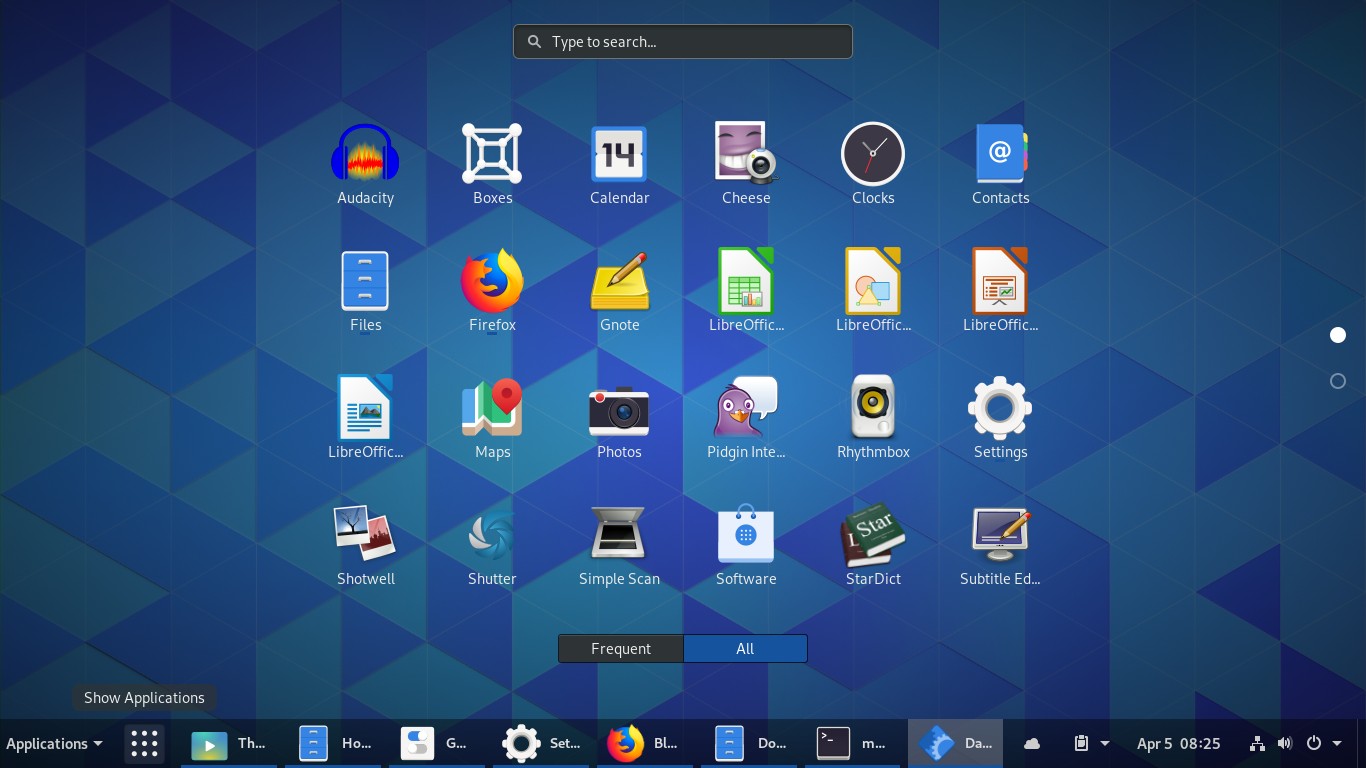
Task: Click the Show Applications grid button
Action: [144, 743]
